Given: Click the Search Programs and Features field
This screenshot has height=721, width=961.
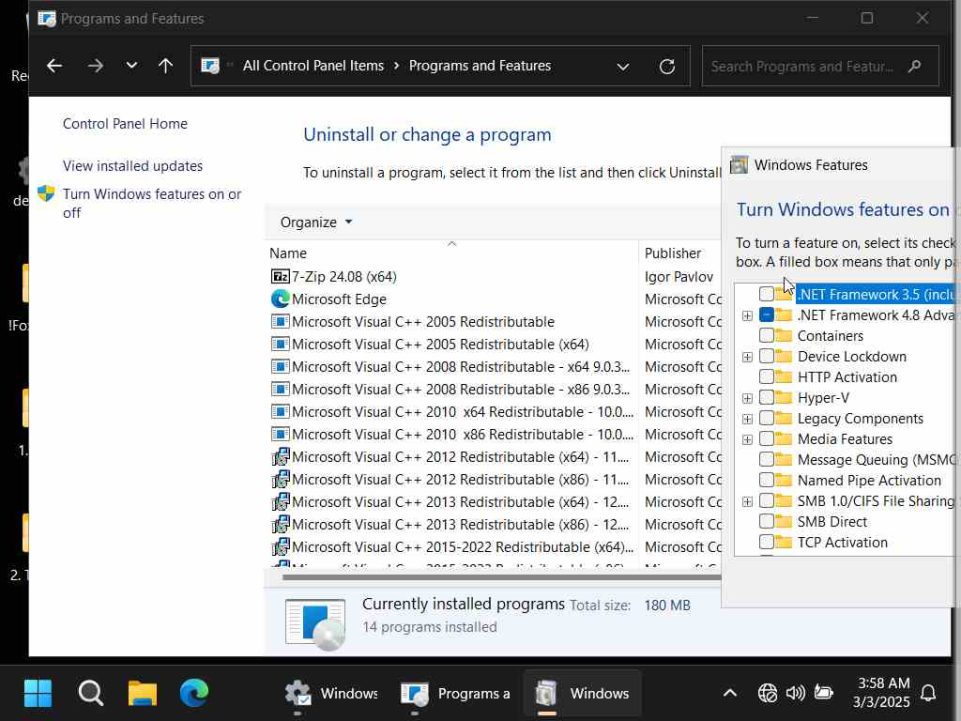Looking at the screenshot, I should coord(820,66).
